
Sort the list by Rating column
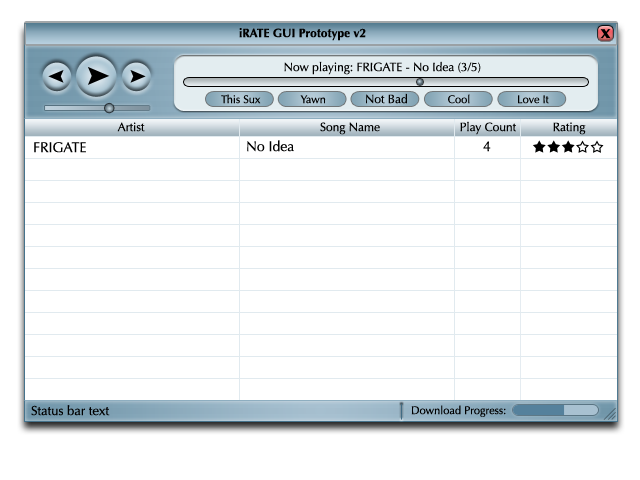click(x=568, y=128)
